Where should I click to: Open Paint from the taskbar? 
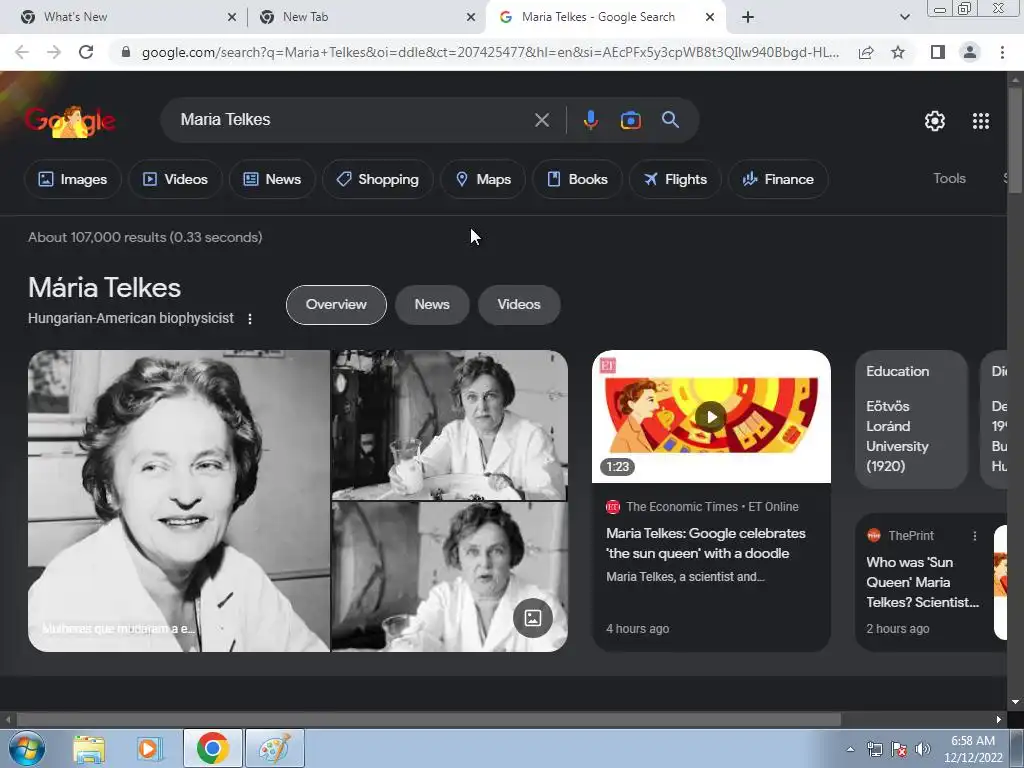pos(275,748)
